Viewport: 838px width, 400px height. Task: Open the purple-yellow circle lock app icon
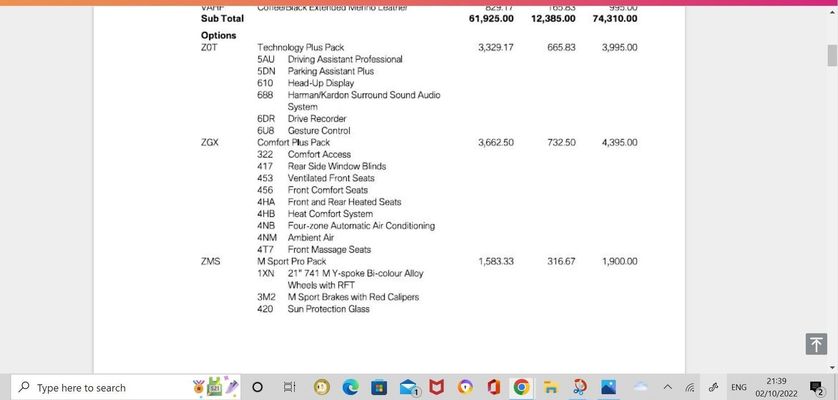click(465, 387)
